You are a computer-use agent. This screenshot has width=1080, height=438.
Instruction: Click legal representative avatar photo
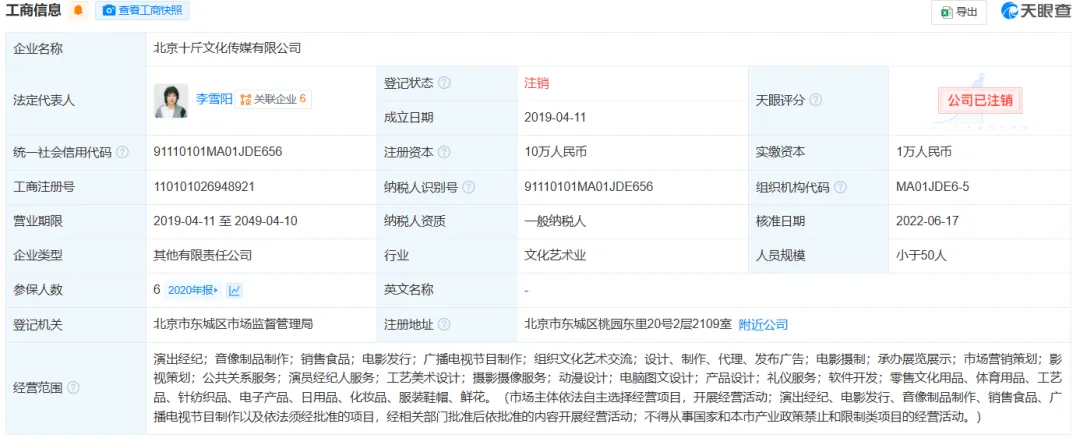click(x=171, y=100)
